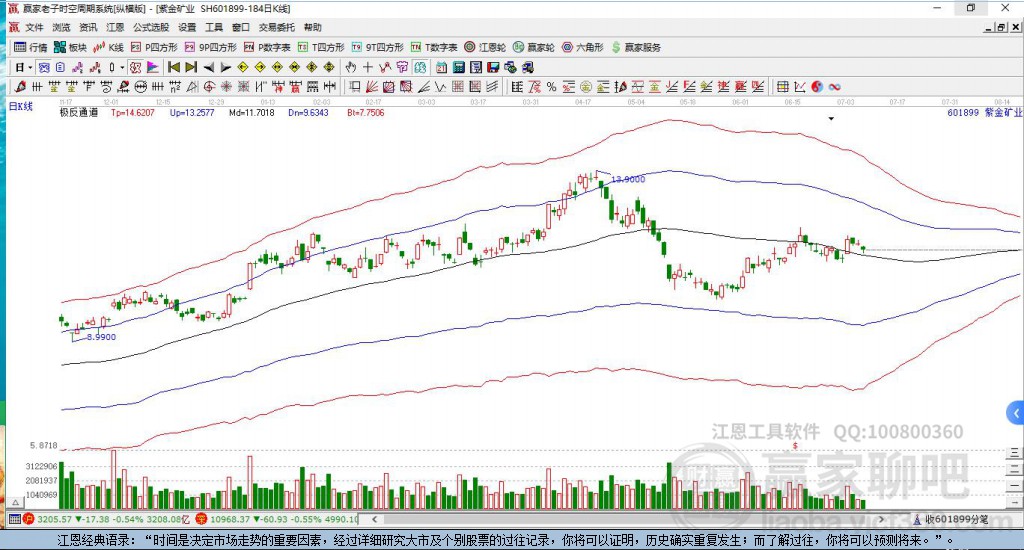
Task: Open the 行情 market quotes toolbar button
Action: tap(31, 47)
